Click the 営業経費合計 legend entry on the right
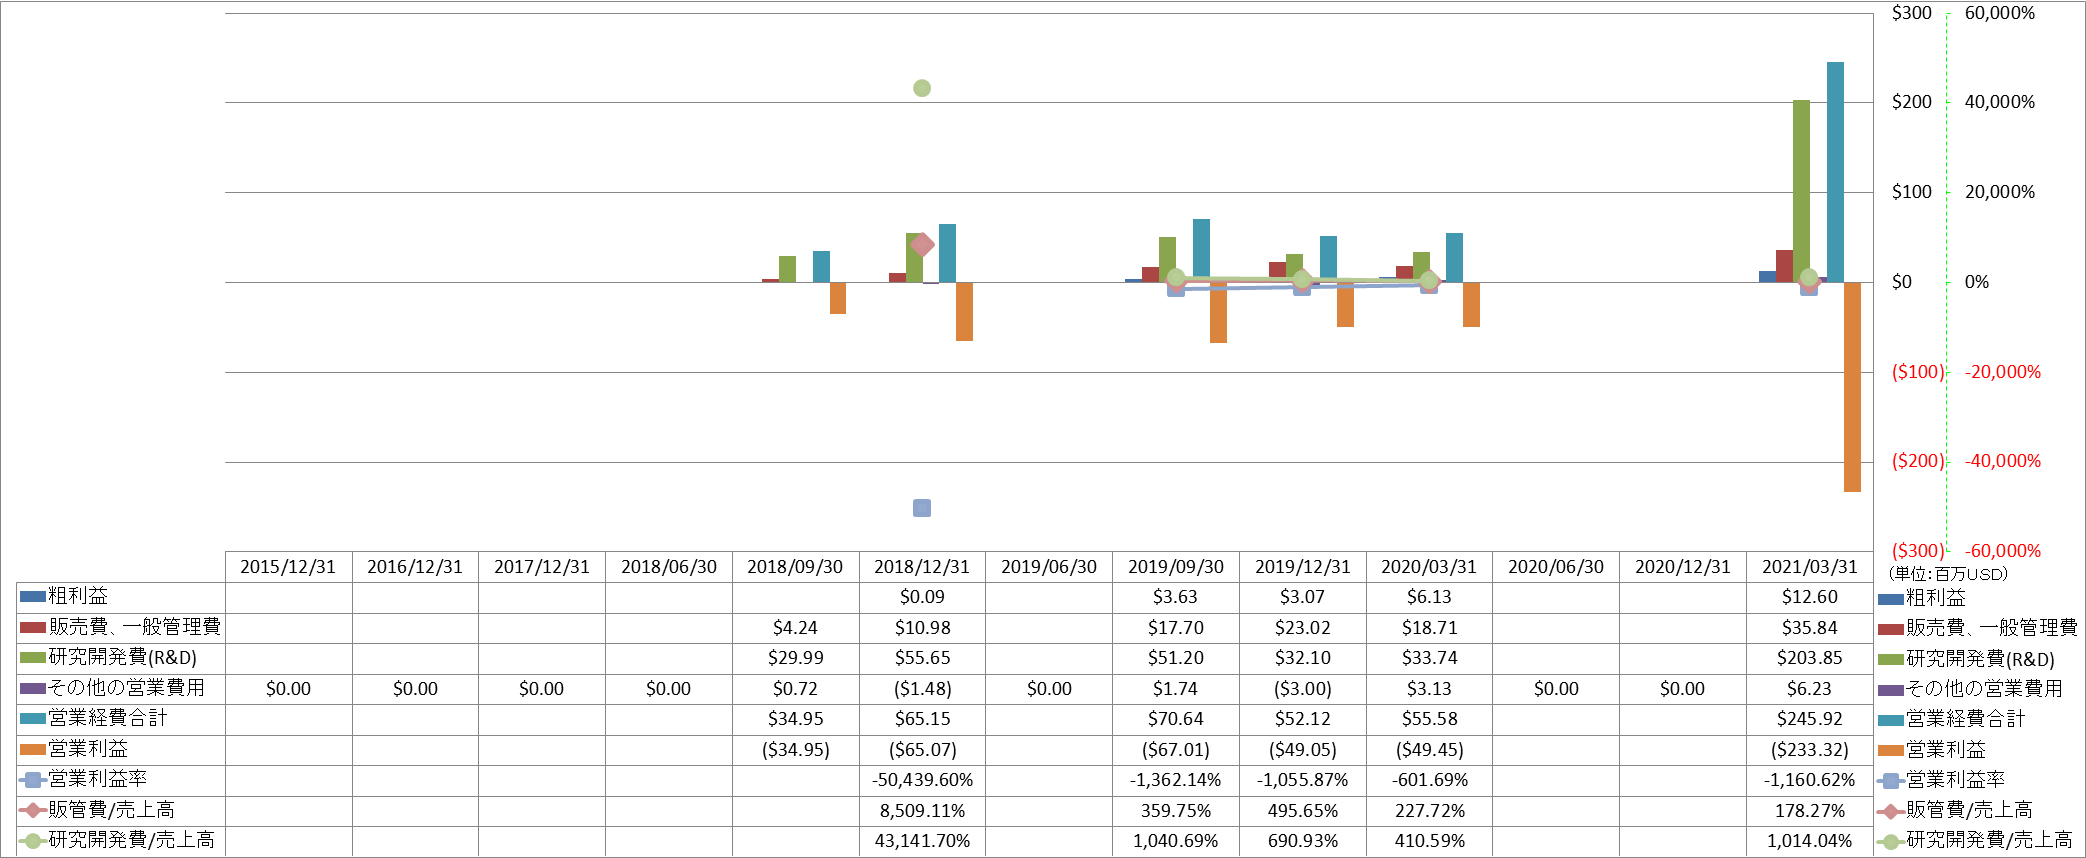This screenshot has width=2086, height=858. 1952,719
